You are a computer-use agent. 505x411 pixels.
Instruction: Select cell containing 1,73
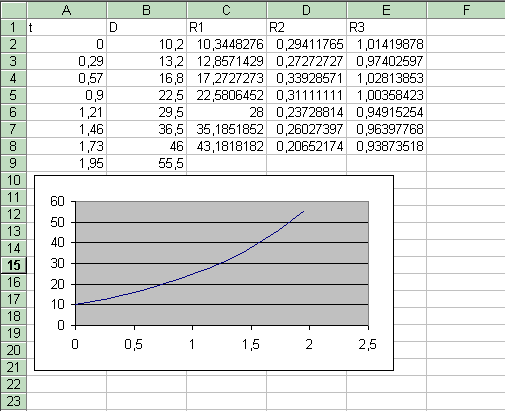click(x=67, y=146)
